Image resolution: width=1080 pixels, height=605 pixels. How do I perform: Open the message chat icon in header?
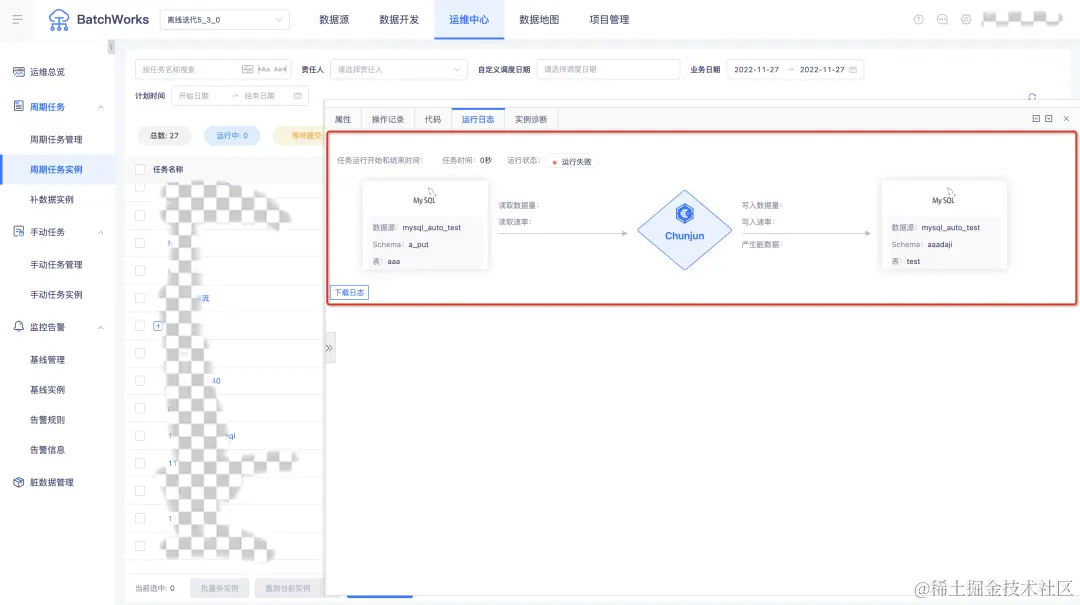(x=942, y=19)
